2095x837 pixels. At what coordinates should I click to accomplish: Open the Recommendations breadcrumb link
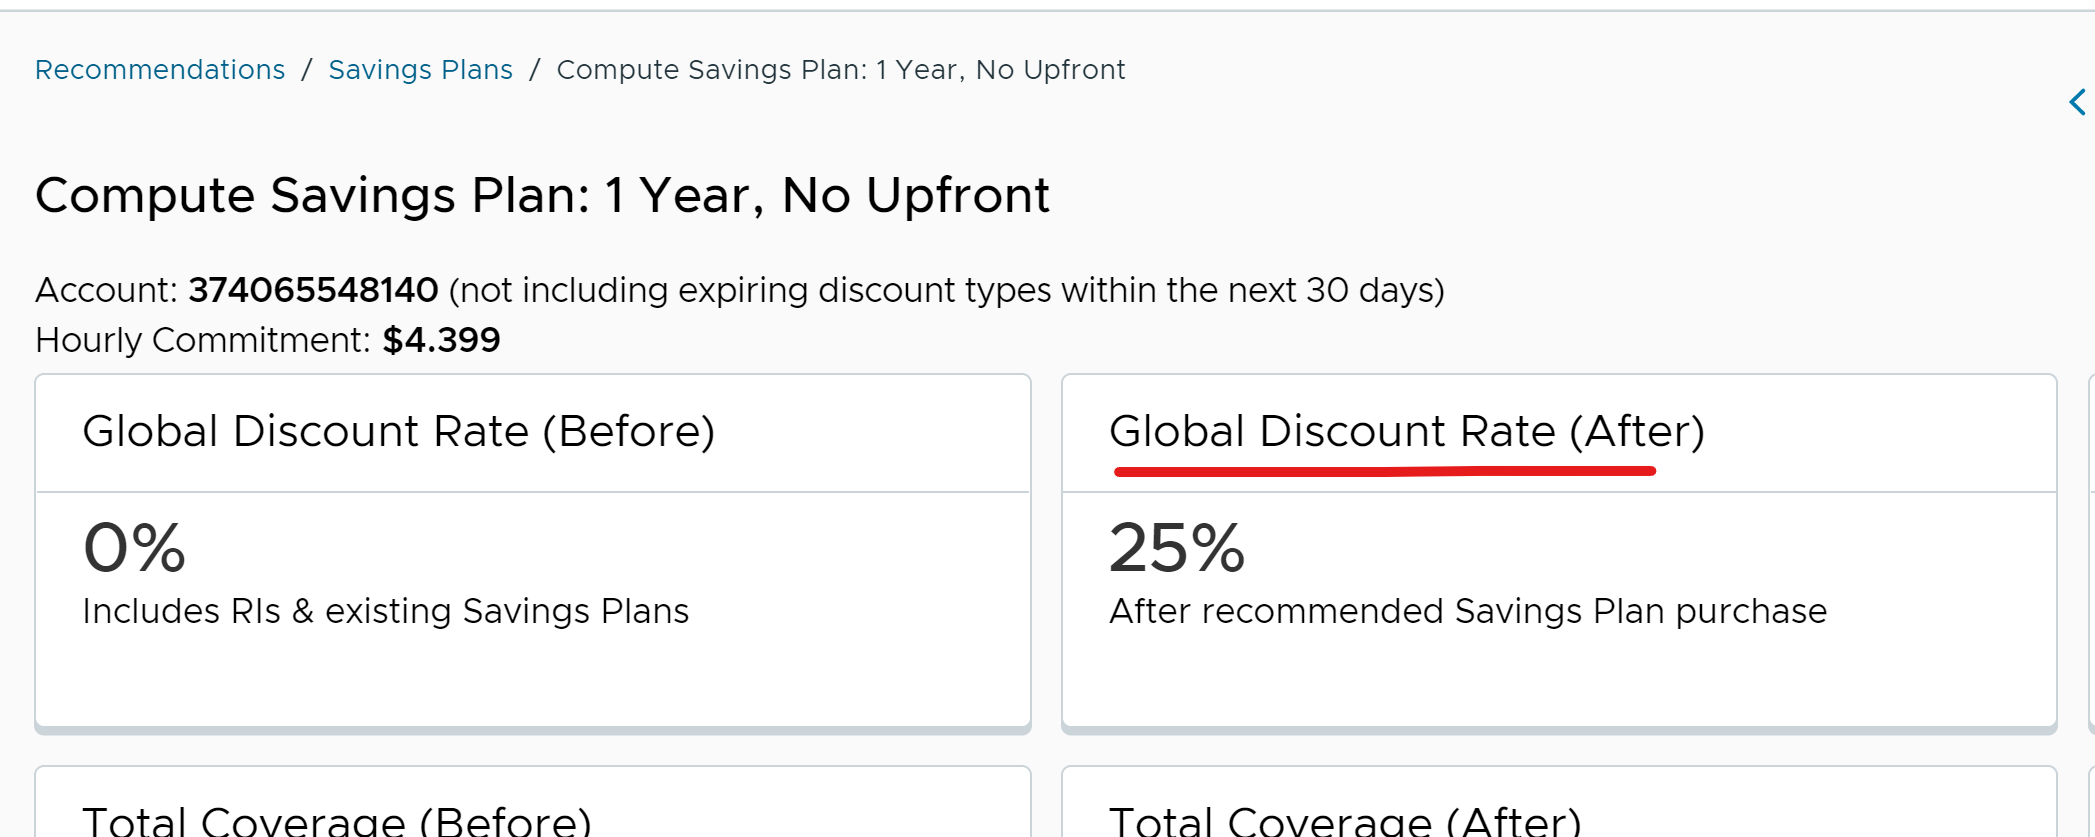tap(160, 70)
